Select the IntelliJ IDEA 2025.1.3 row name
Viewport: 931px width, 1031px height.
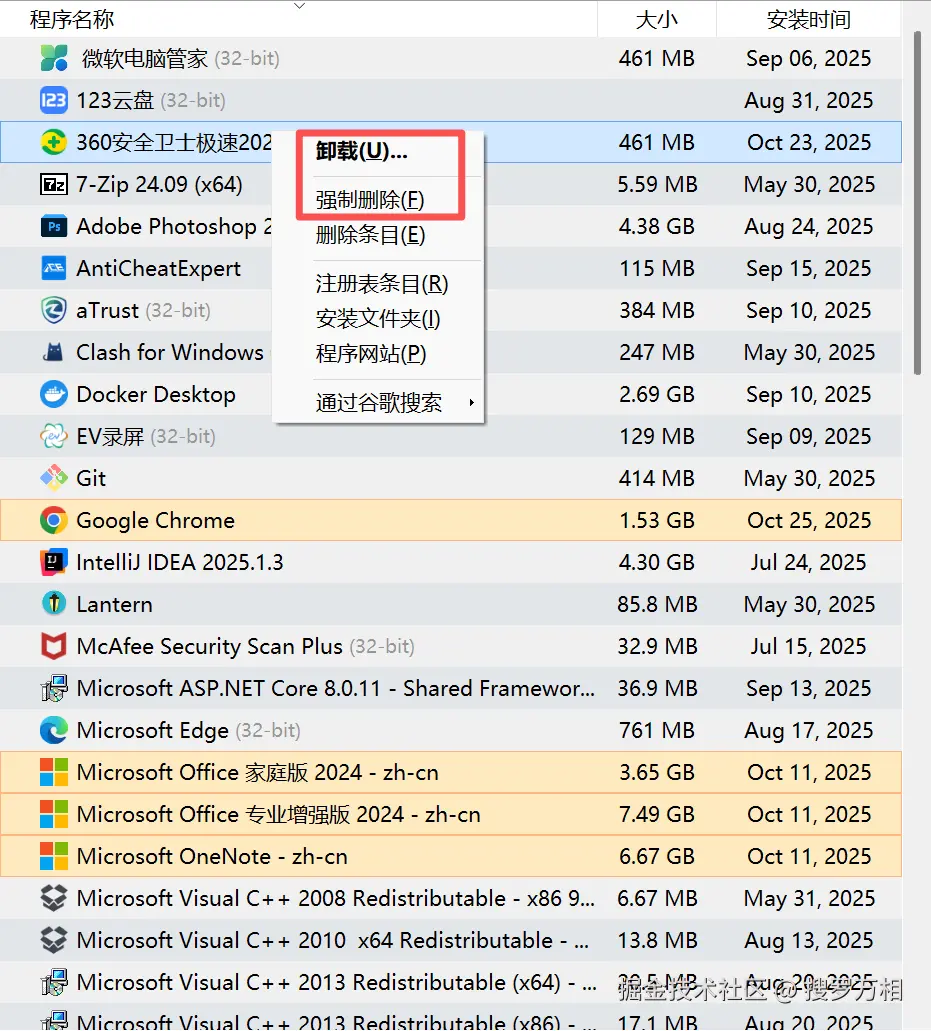click(x=179, y=562)
